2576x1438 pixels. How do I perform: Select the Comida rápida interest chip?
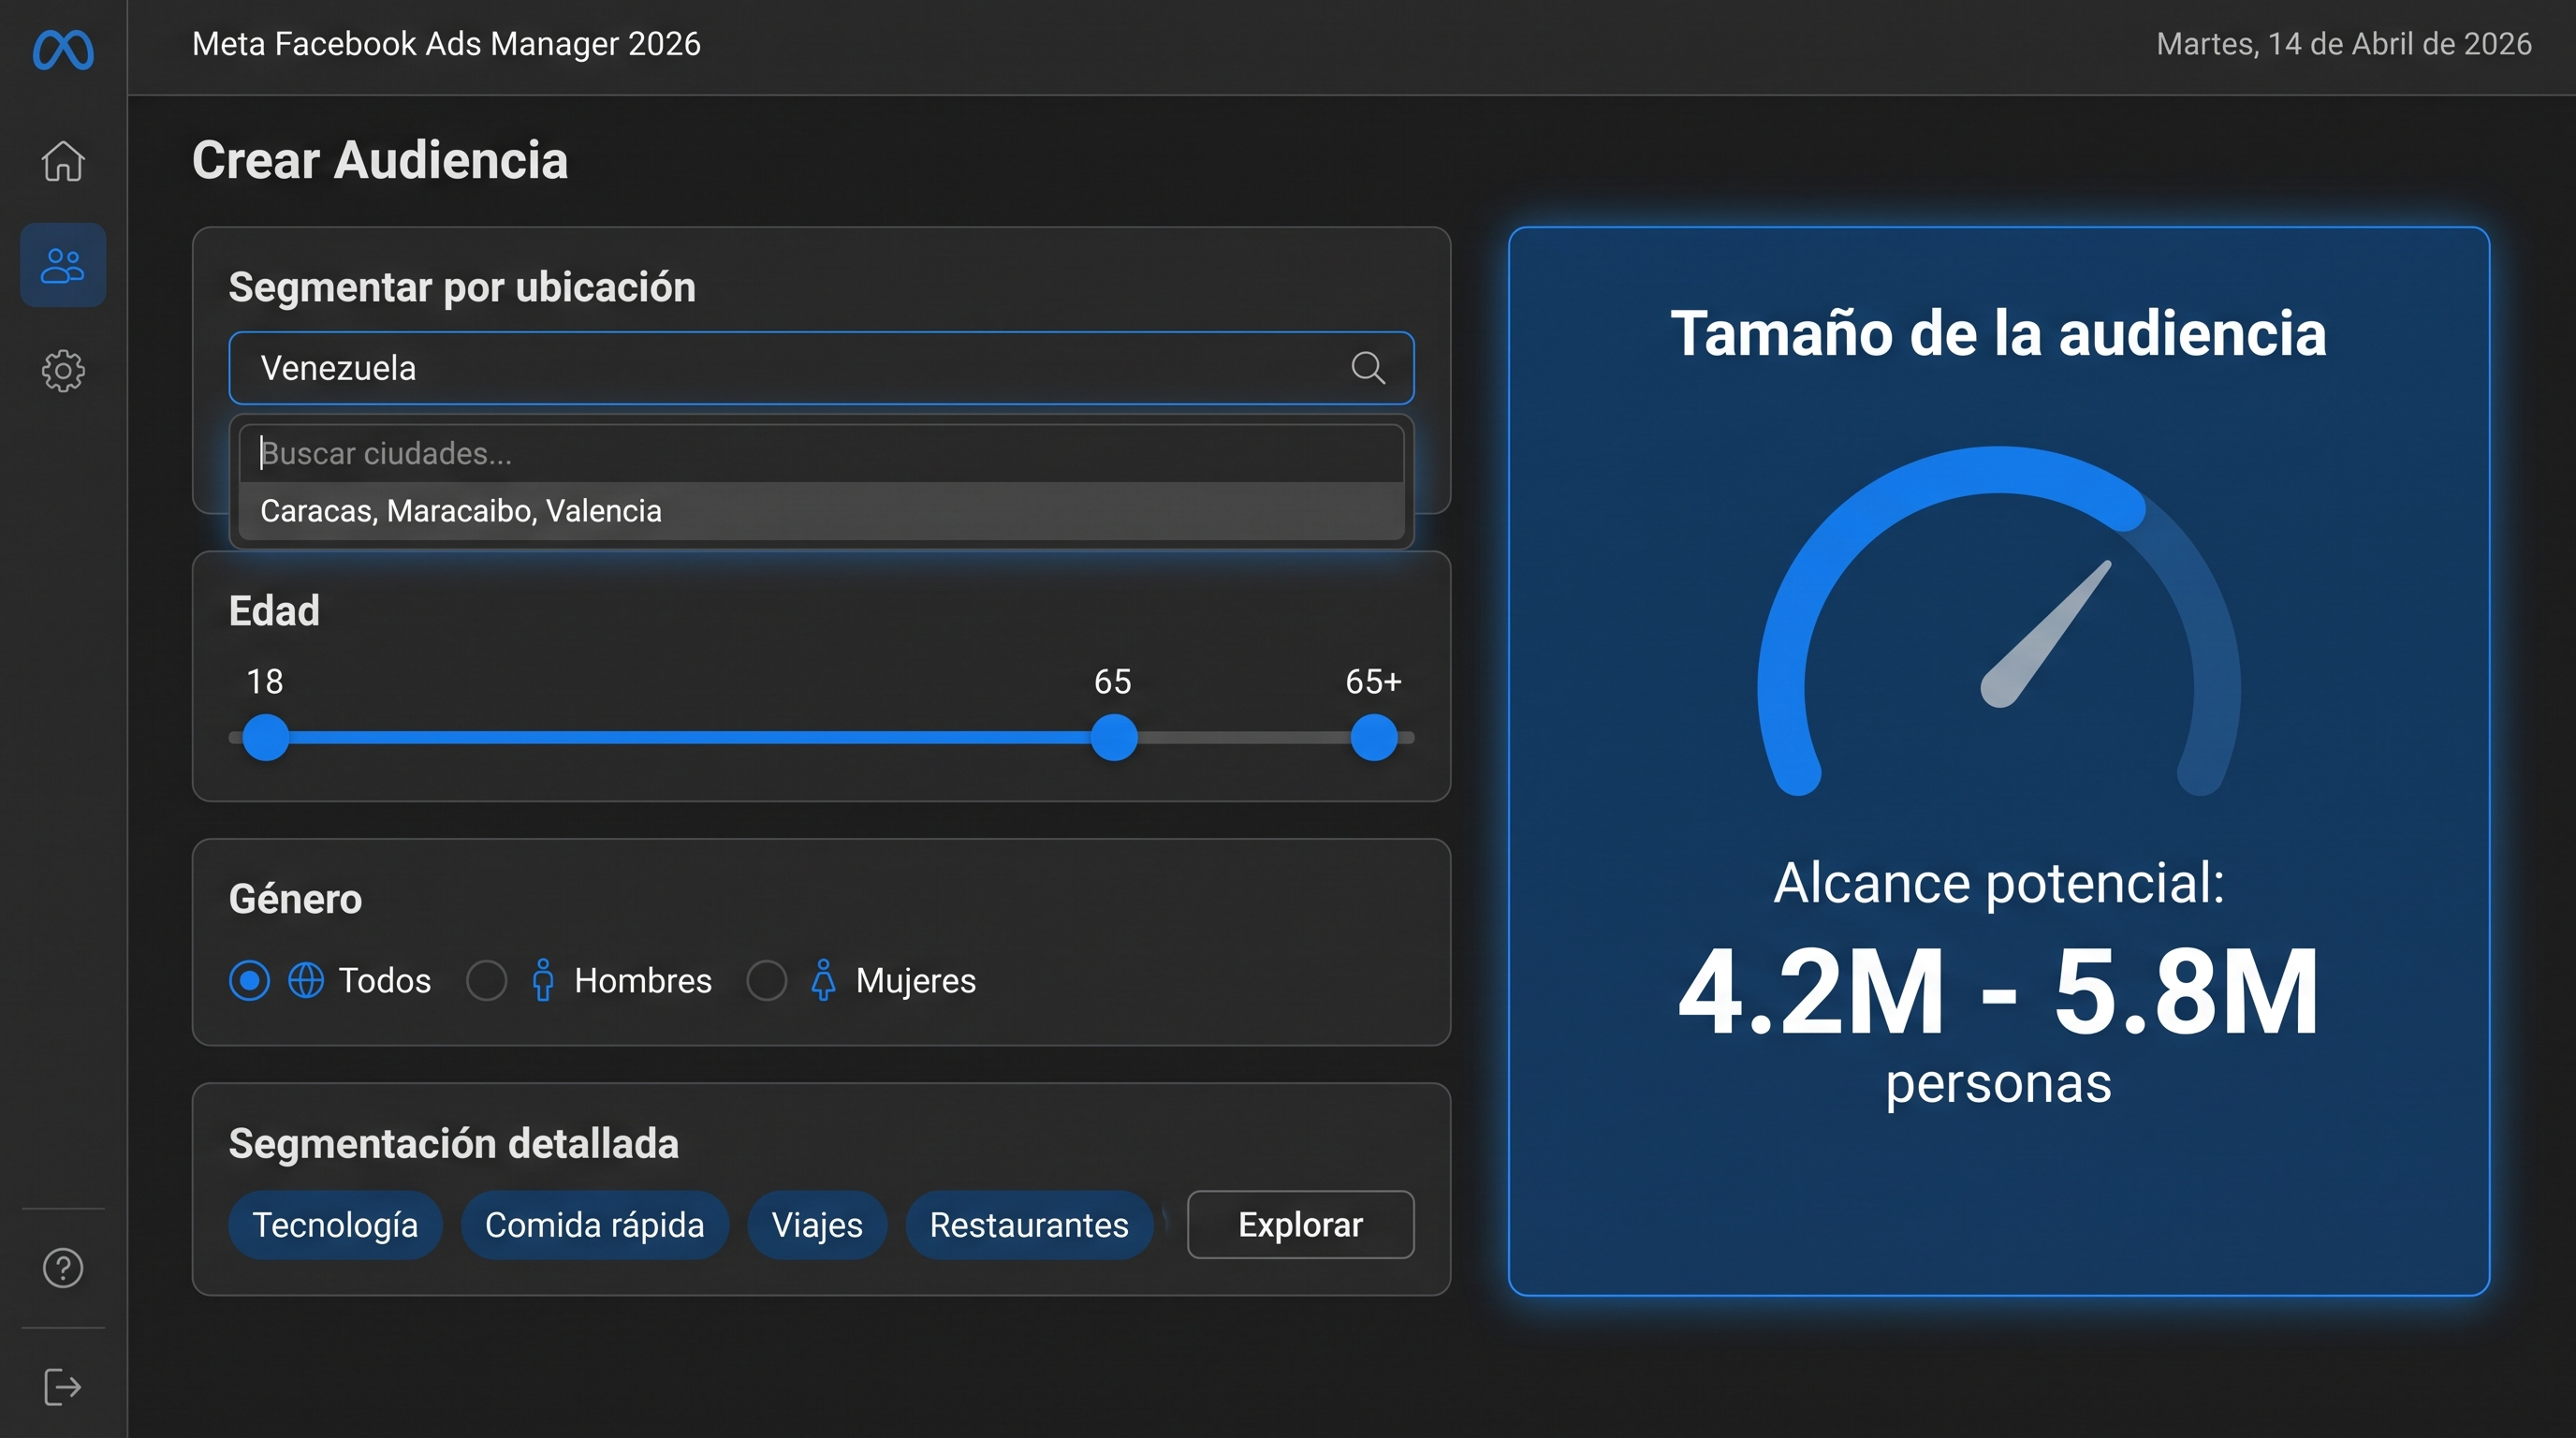pyautogui.click(x=595, y=1225)
